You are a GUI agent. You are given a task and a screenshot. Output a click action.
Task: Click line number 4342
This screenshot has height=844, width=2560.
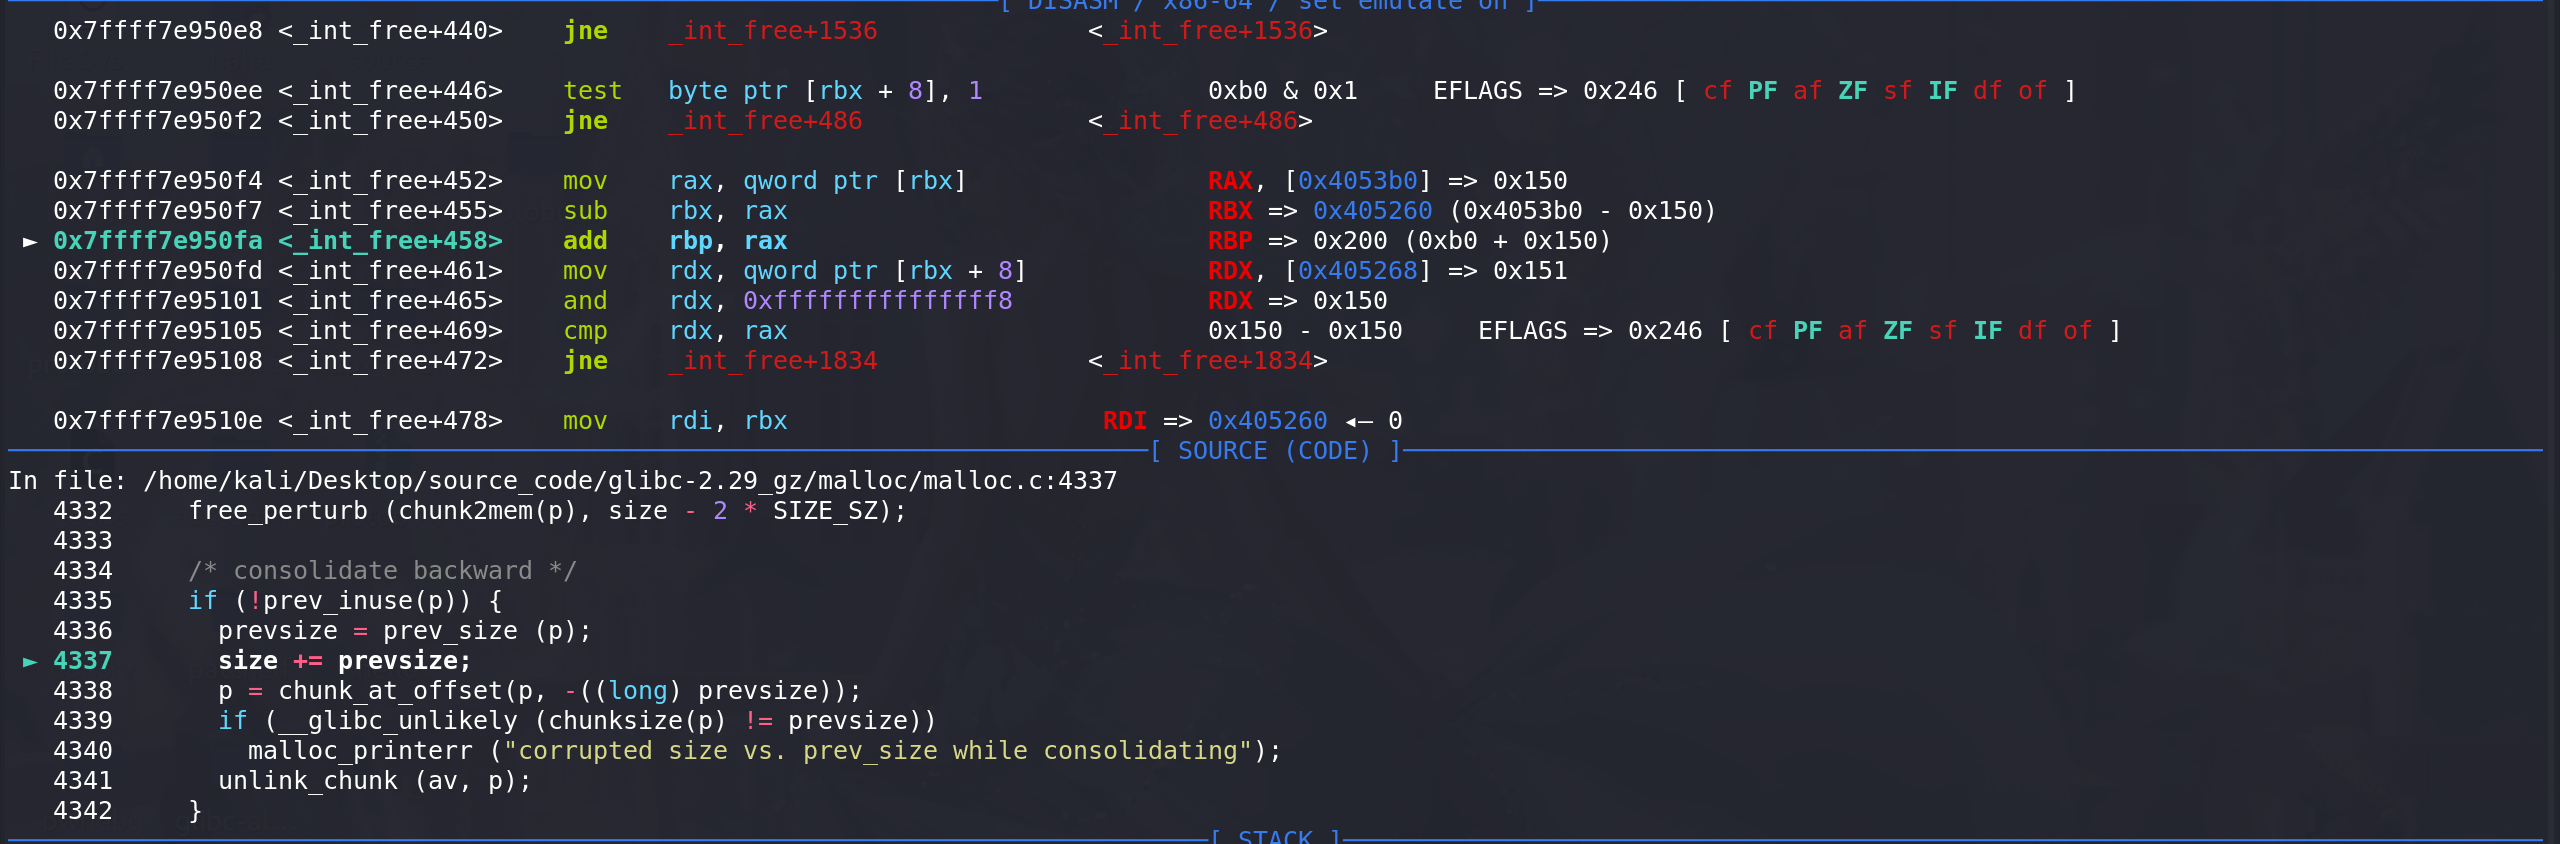pos(83,811)
